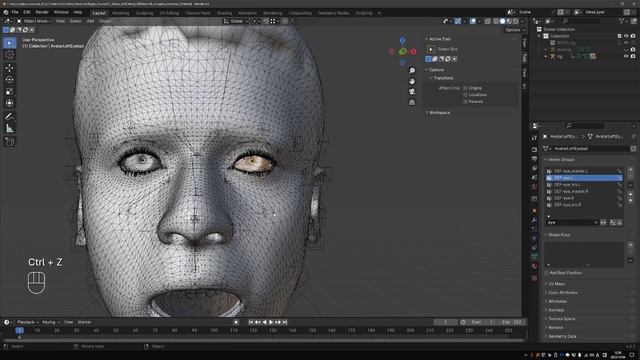Toggle camera view icon in viewport
Viewport: 640px width, 360px height.
click(412, 91)
